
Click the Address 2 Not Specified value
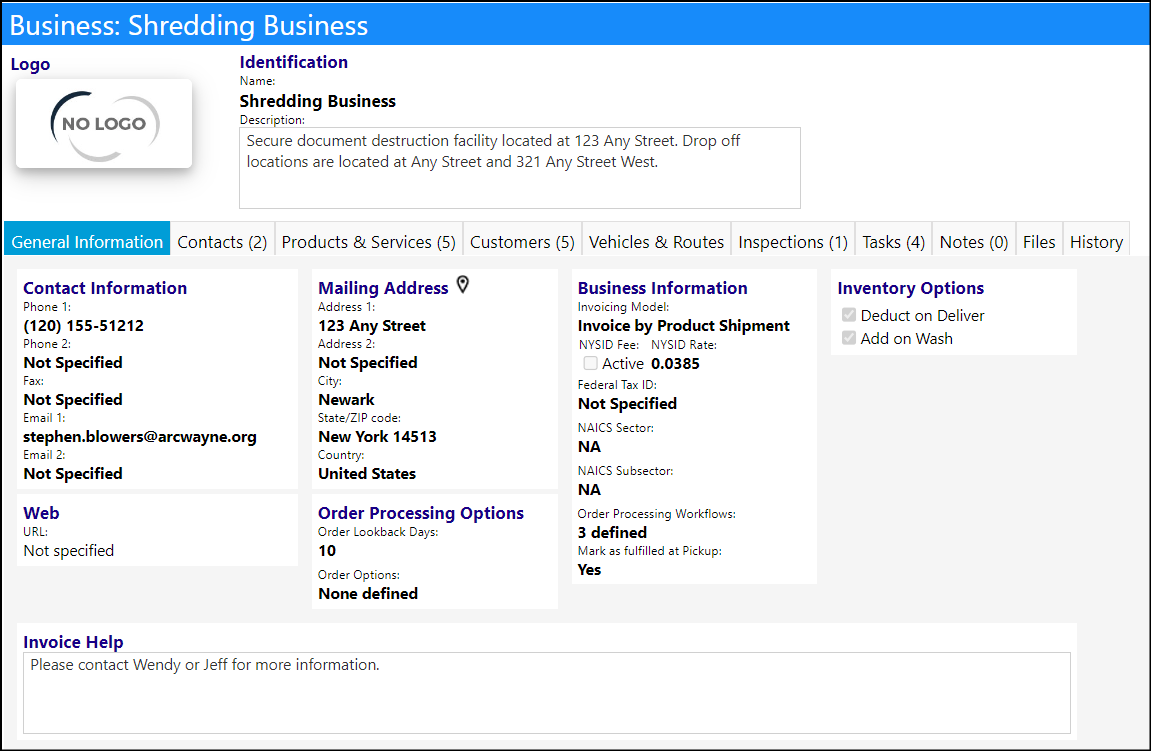368,363
